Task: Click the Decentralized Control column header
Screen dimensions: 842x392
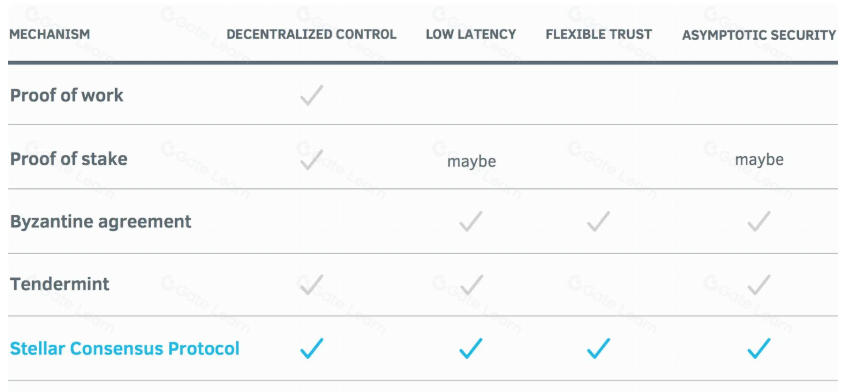Action: [x=311, y=34]
